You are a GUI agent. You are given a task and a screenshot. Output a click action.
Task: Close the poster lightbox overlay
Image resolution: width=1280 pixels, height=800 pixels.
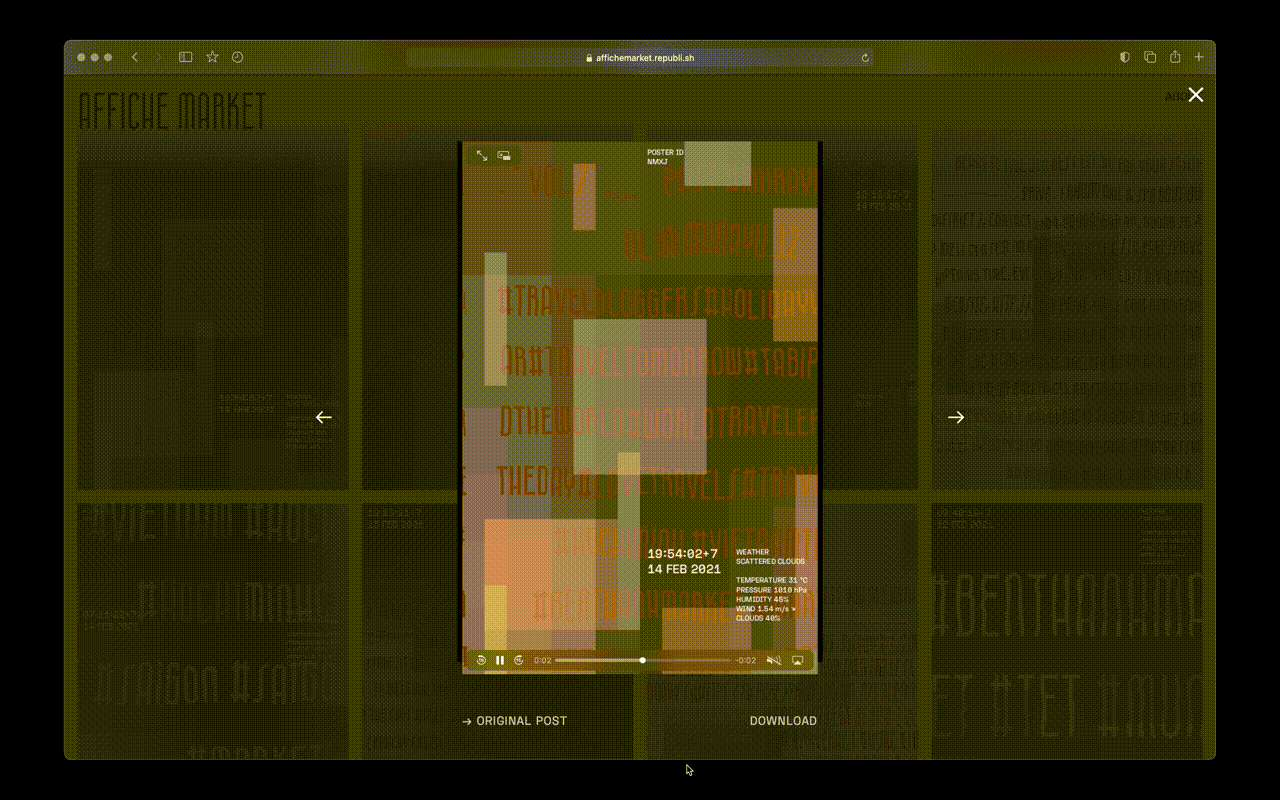tap(1195, 95)
